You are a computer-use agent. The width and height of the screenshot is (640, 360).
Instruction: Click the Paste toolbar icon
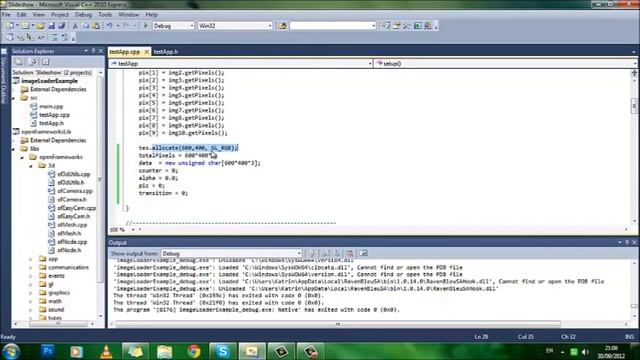[x=96, y=26]
